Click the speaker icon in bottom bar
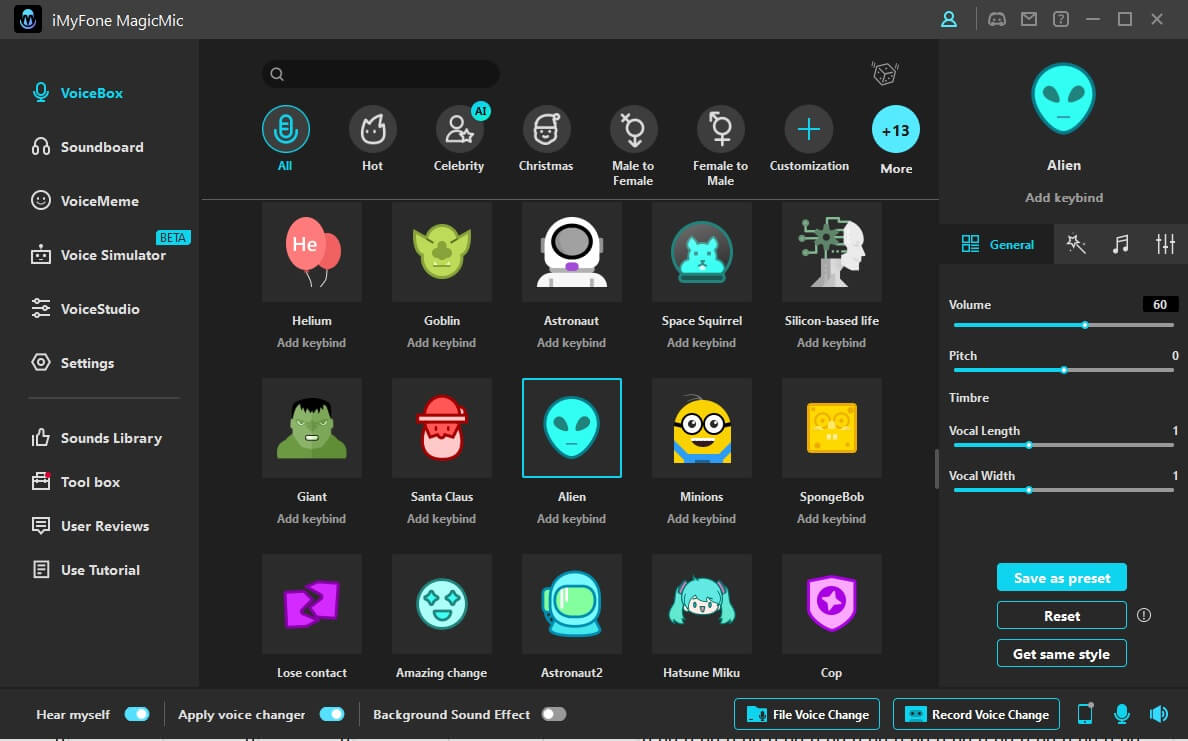 point(1159,714)
